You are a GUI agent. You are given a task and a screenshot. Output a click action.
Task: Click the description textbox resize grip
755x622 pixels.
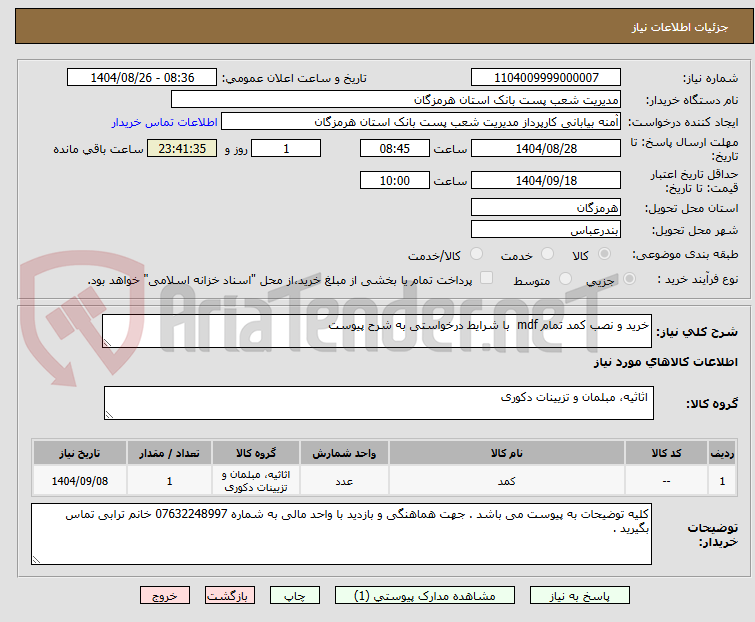[107, 343]
